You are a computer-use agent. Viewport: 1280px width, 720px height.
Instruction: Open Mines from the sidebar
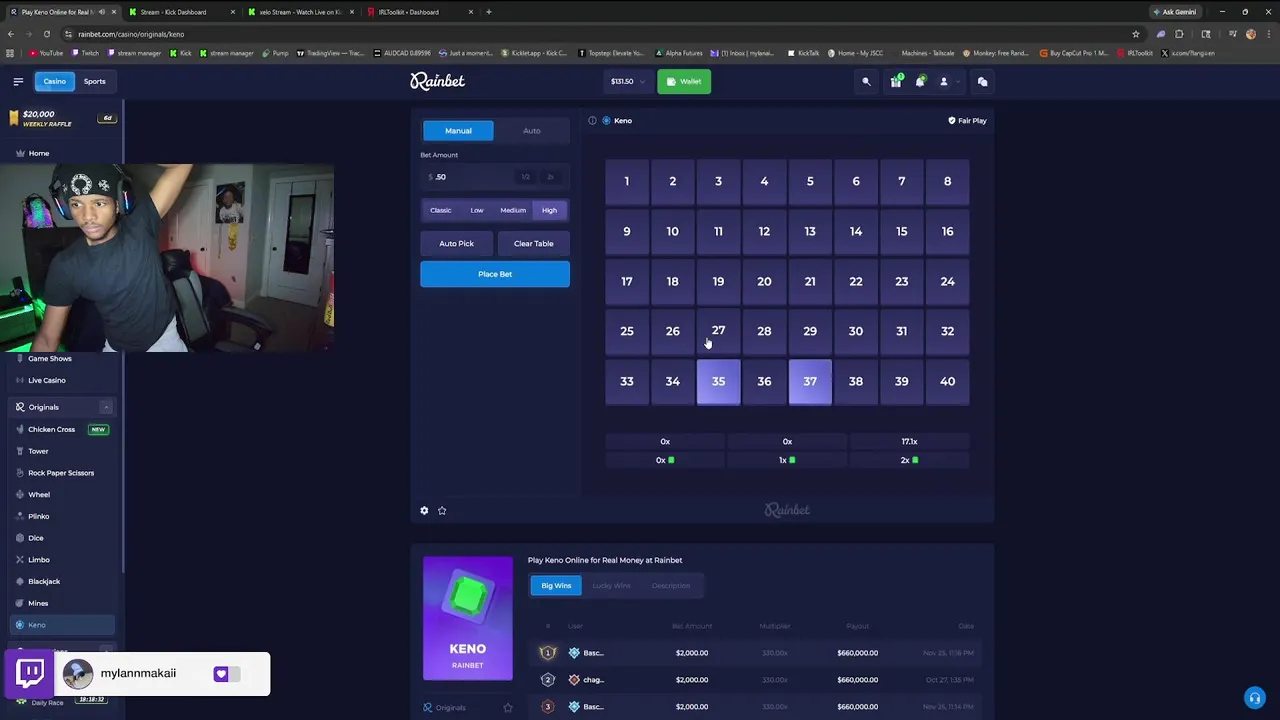coord(38,603)
